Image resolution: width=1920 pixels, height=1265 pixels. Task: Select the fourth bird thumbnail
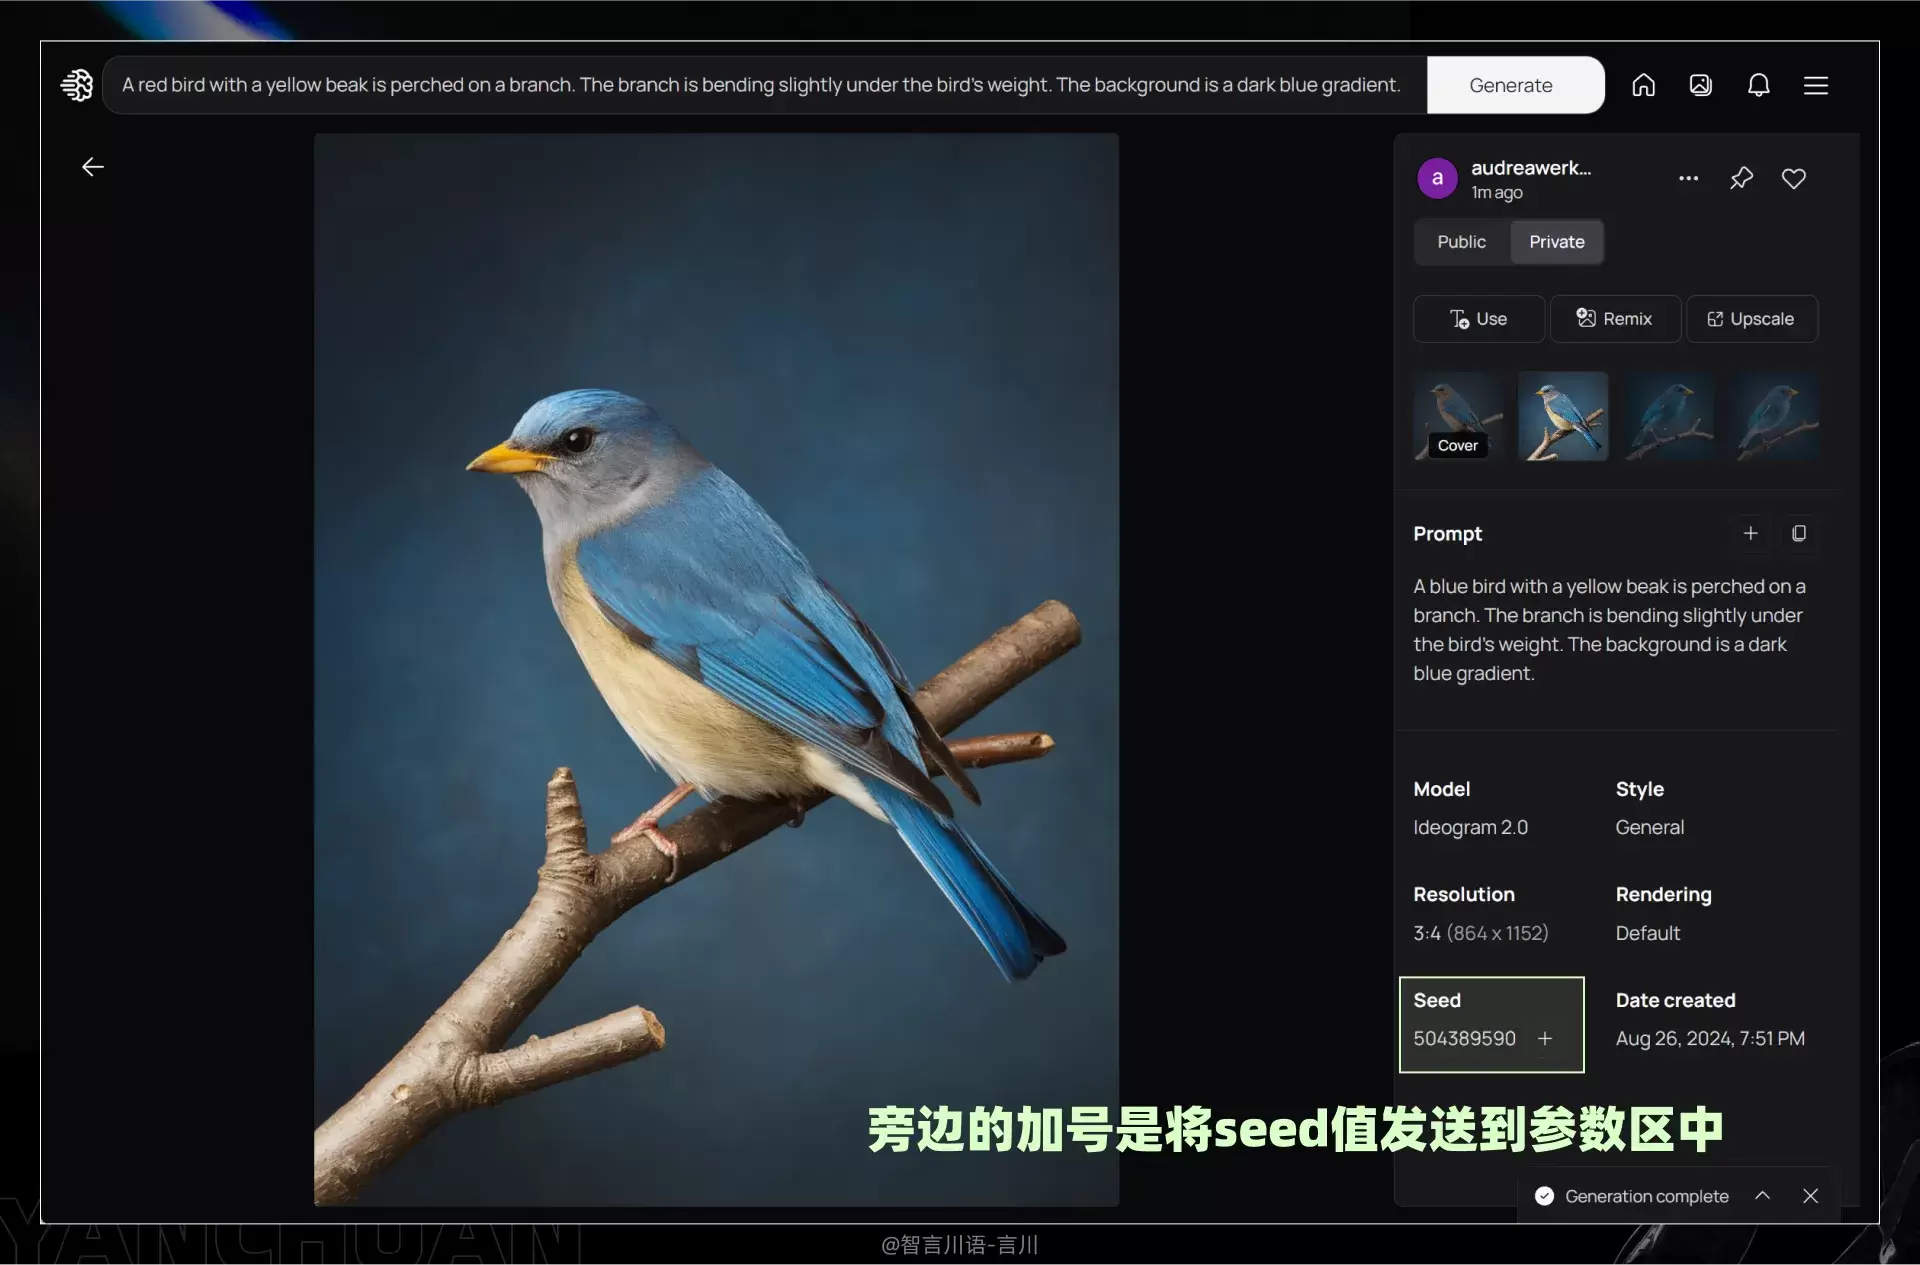click(x=1774, y=416)
